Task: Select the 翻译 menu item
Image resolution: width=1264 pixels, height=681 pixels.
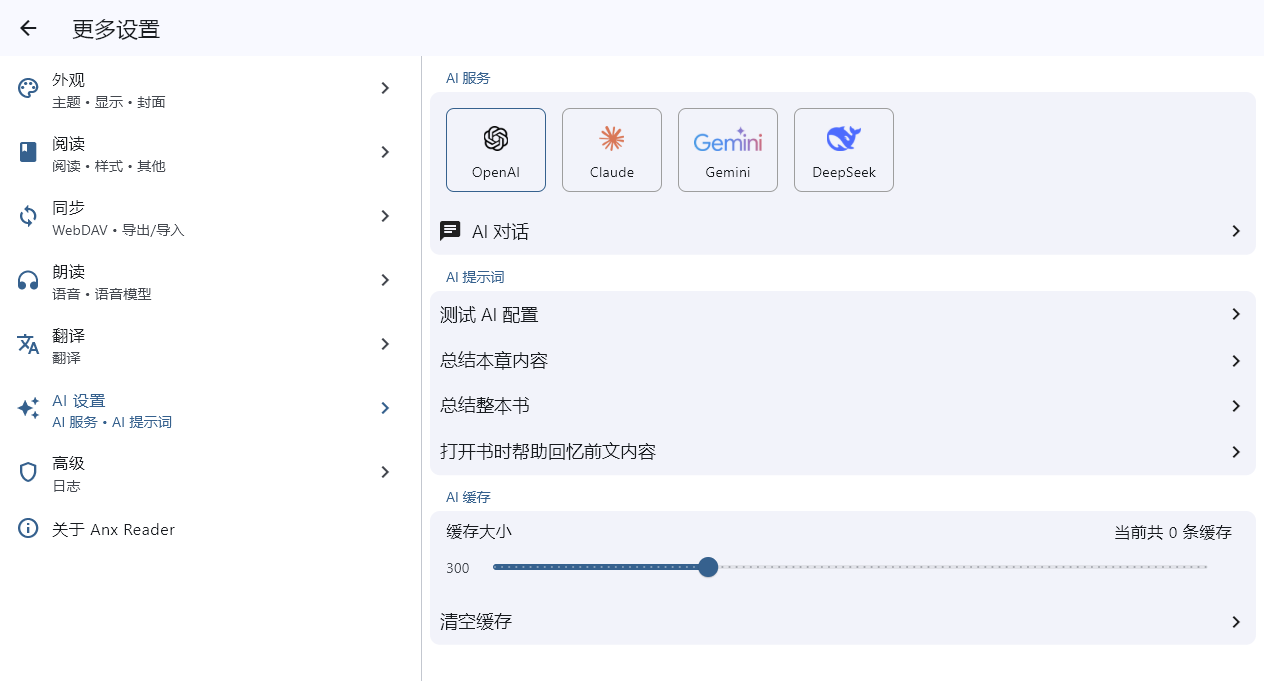Action: pos(210,344)
